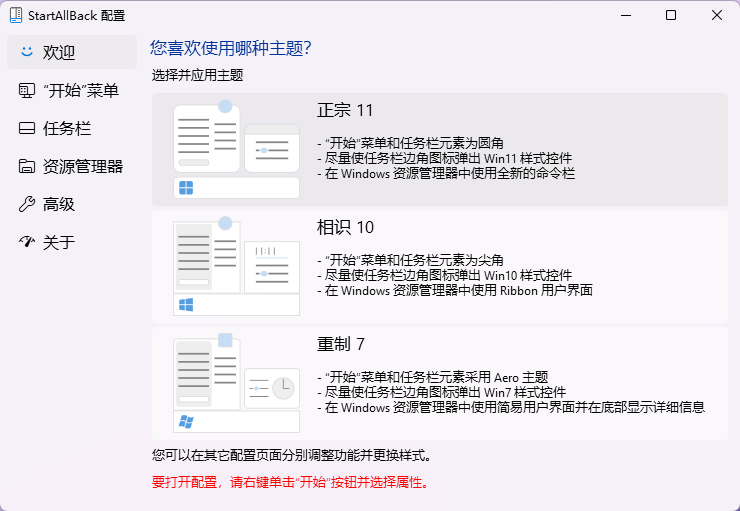Click the wrench icon beside 高级
This screenshot has height=511, width=740.
(27, 204)
